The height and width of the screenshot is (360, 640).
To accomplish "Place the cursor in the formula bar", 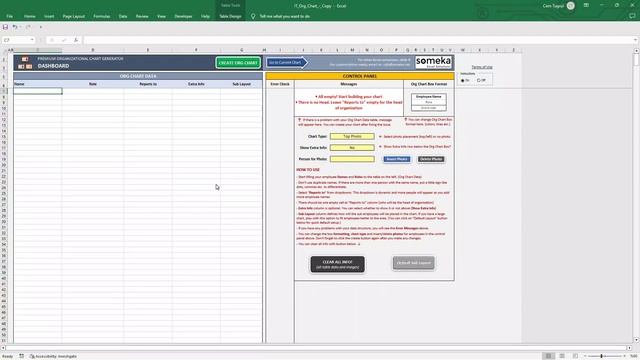I will (358, 40).
